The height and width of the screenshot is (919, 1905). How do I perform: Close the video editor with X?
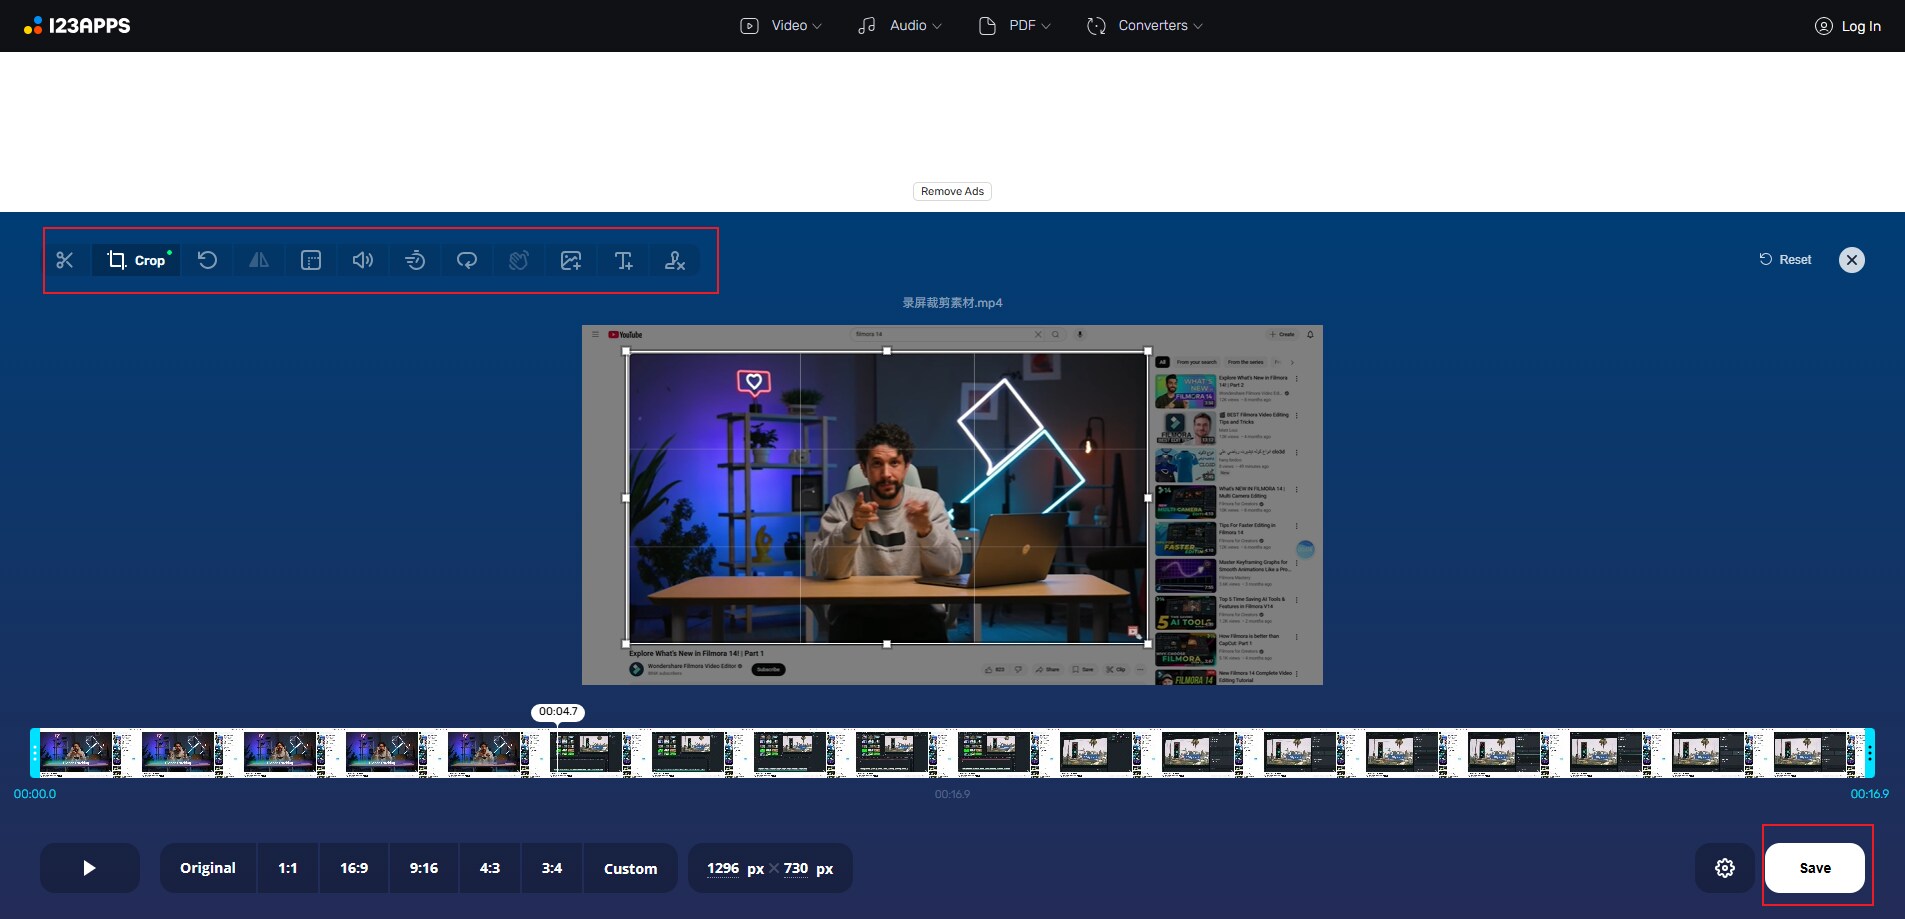click(1852, 260)
